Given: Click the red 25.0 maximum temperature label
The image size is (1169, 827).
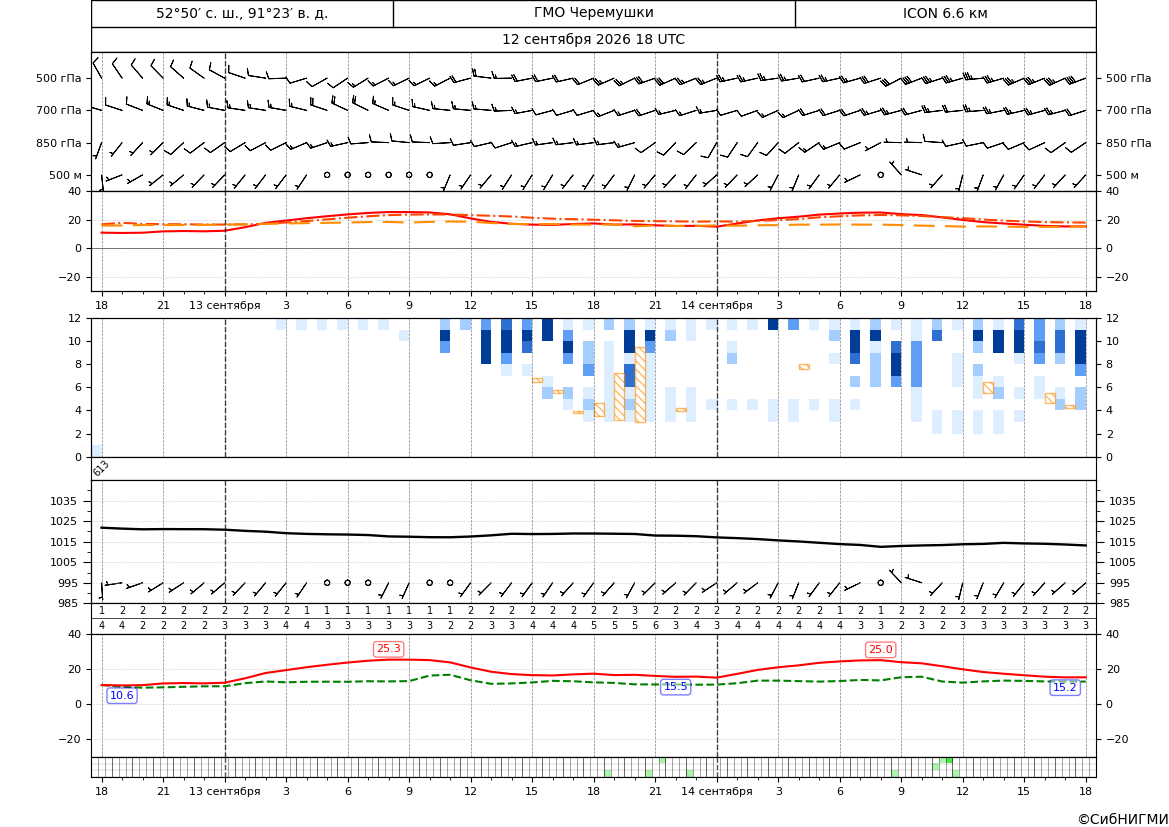Looking at the screenshot, I should tap(880, 650).
